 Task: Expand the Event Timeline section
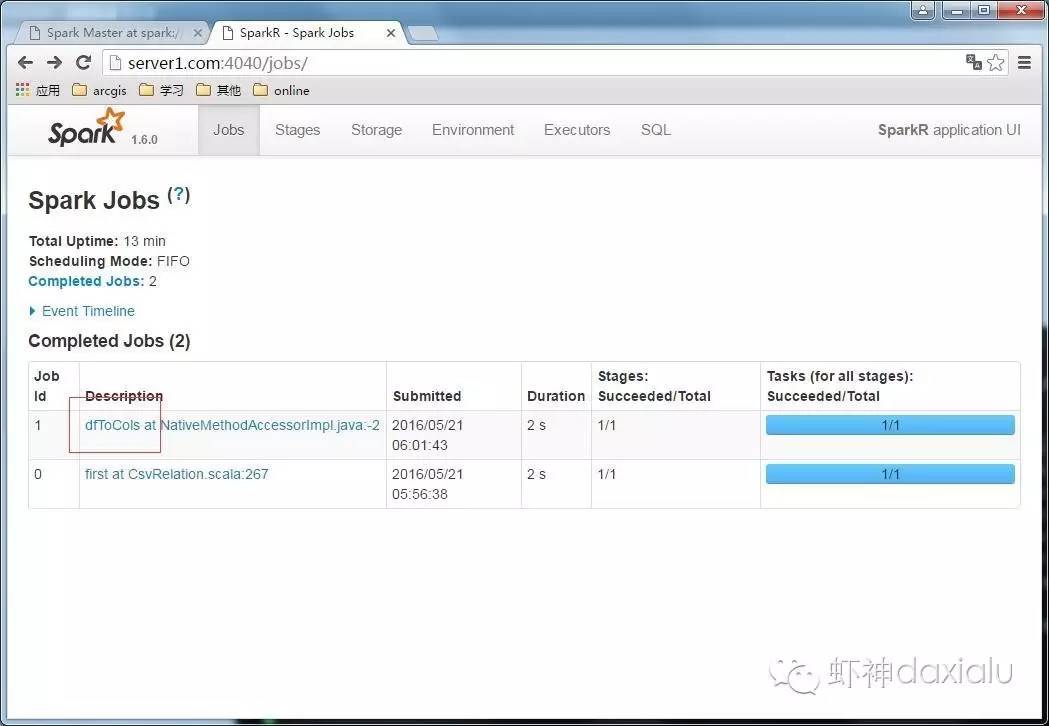click(82, 311)
